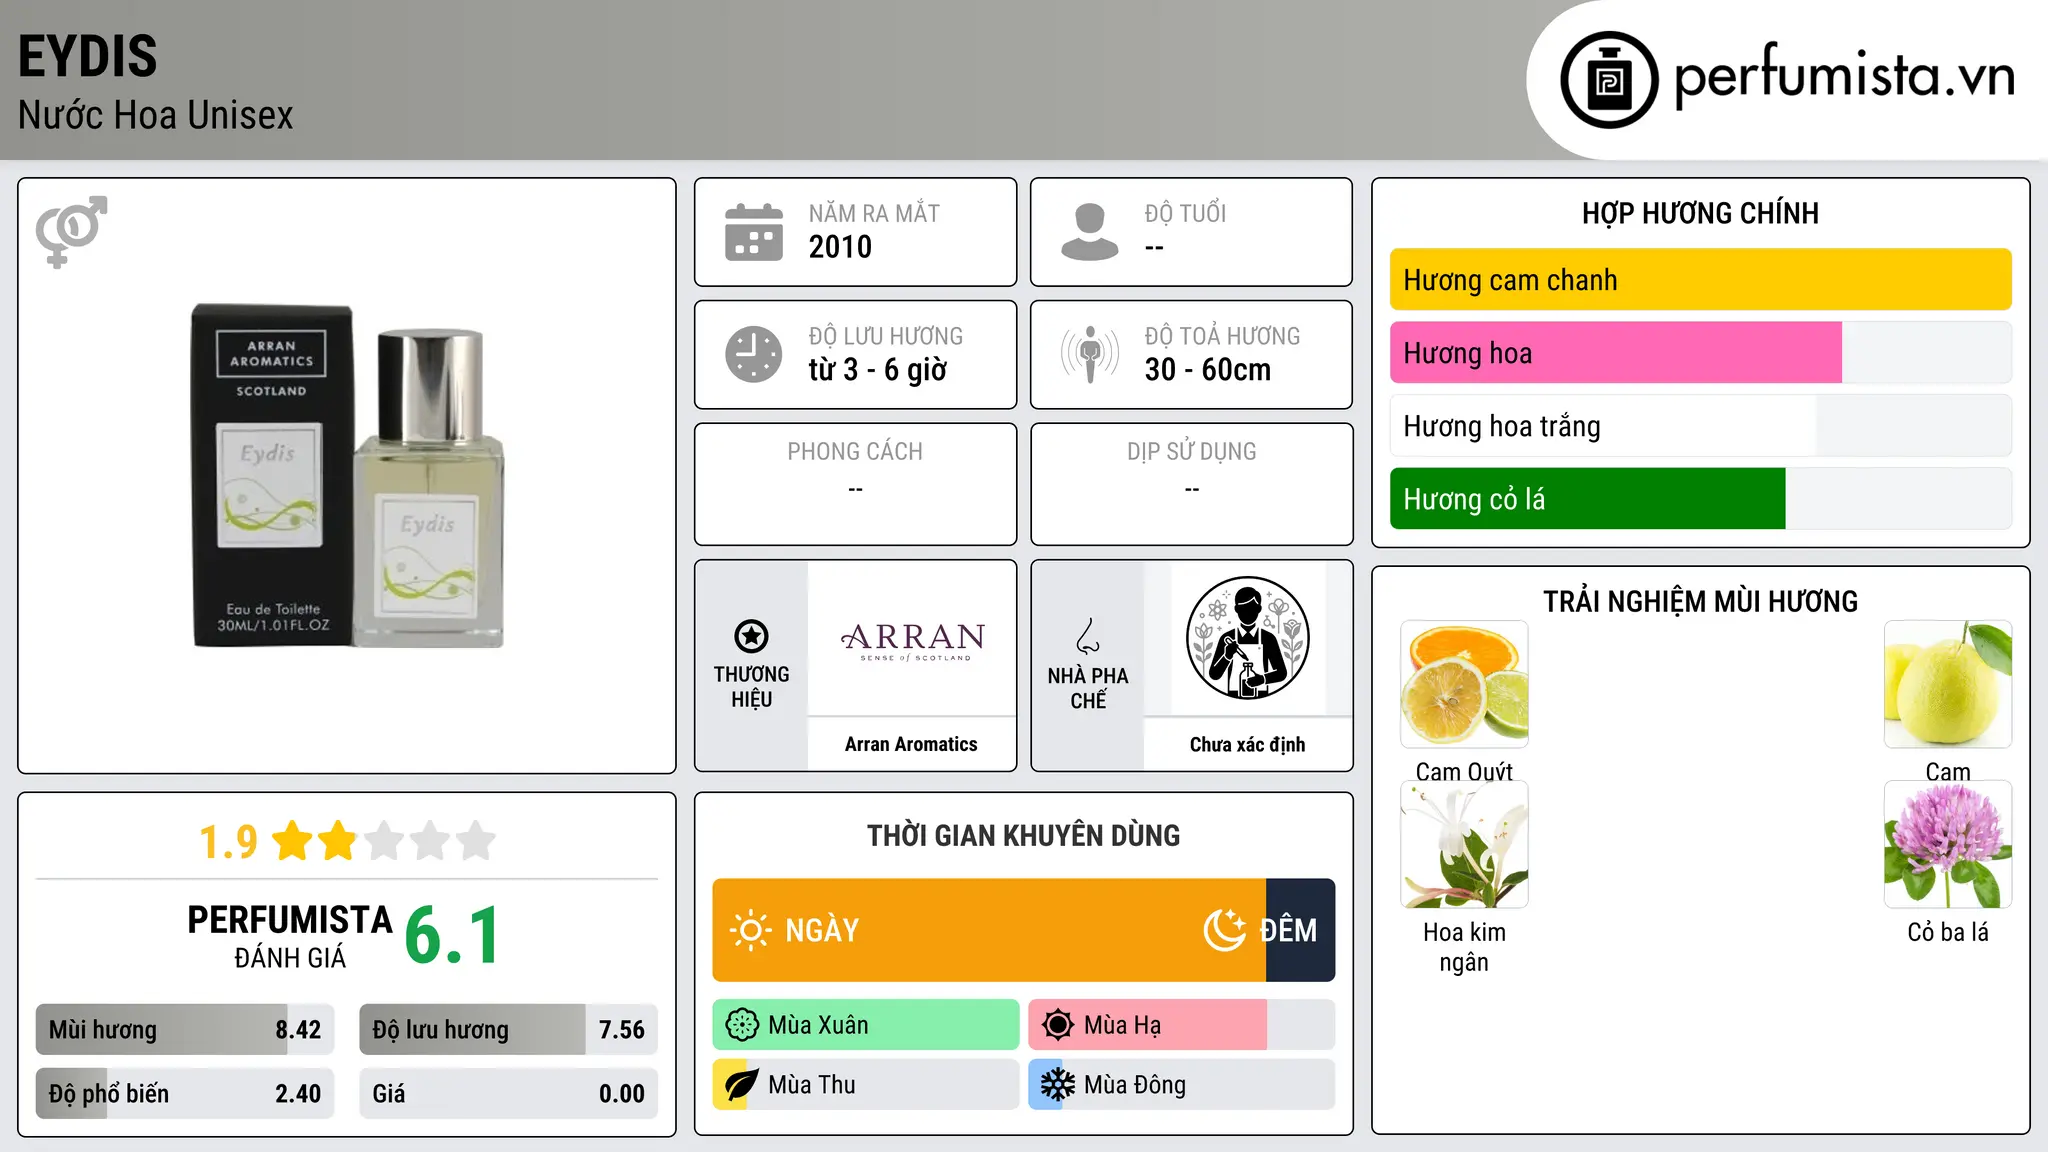Click the perfume bottle logo icon of perfumista.vn

coord(1609,80)
